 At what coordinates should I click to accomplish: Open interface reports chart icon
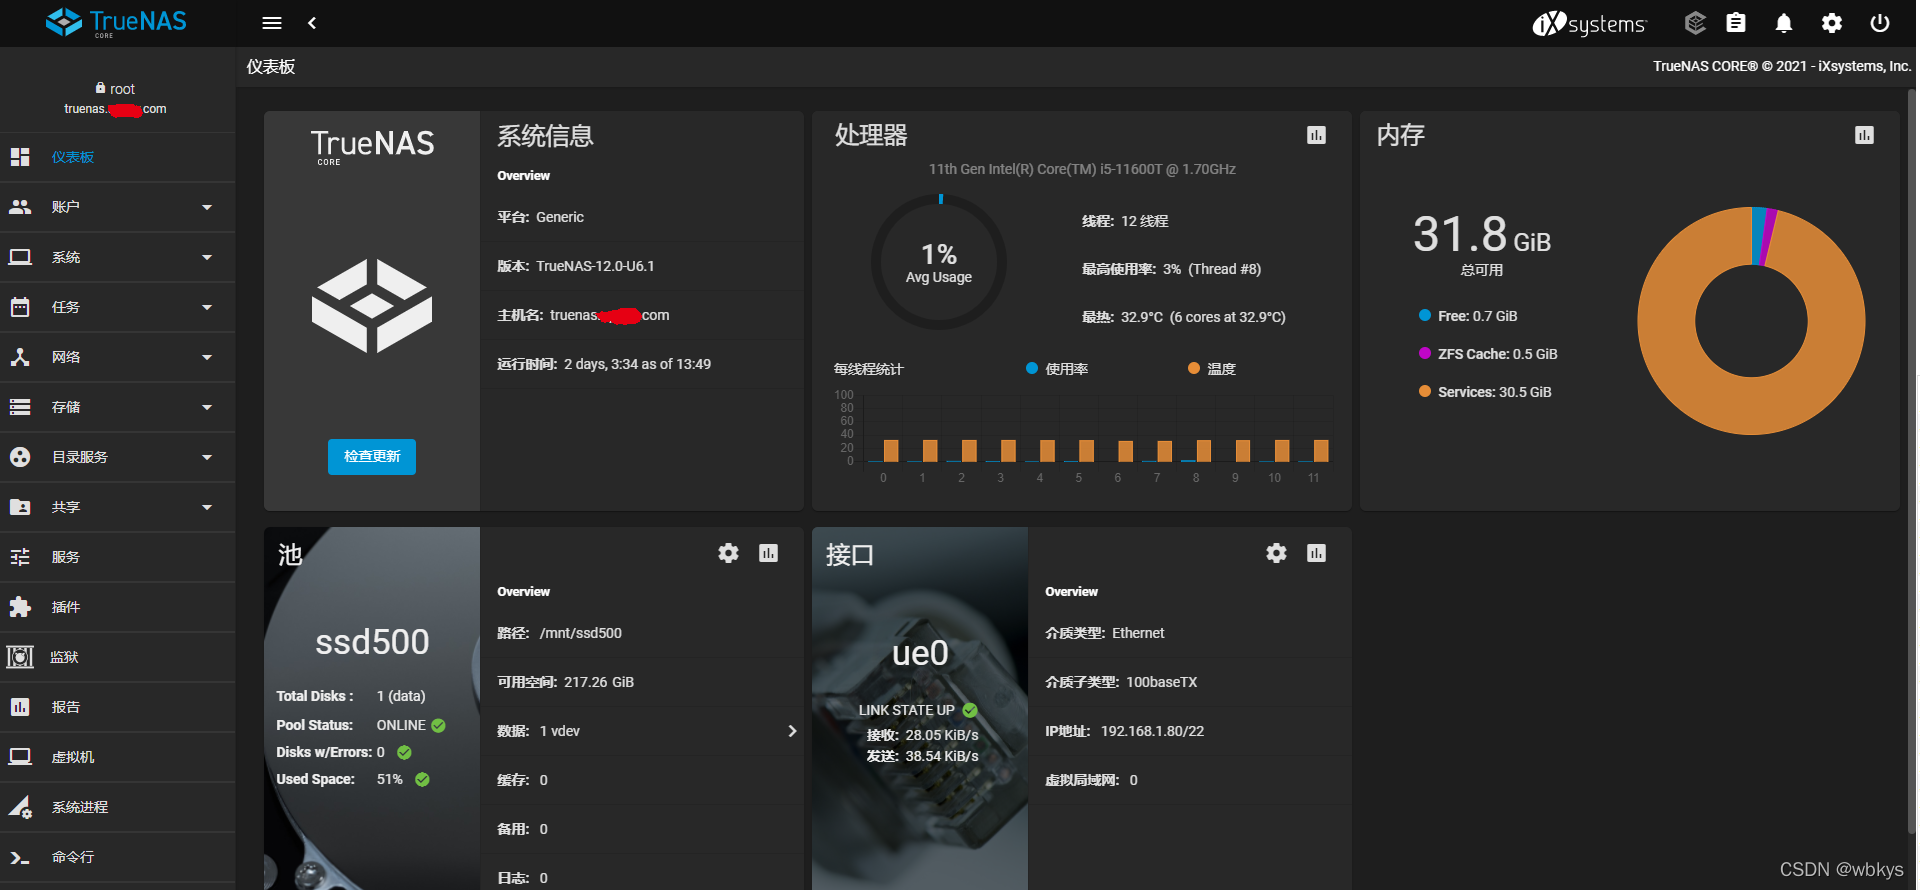pos(1316,553)
